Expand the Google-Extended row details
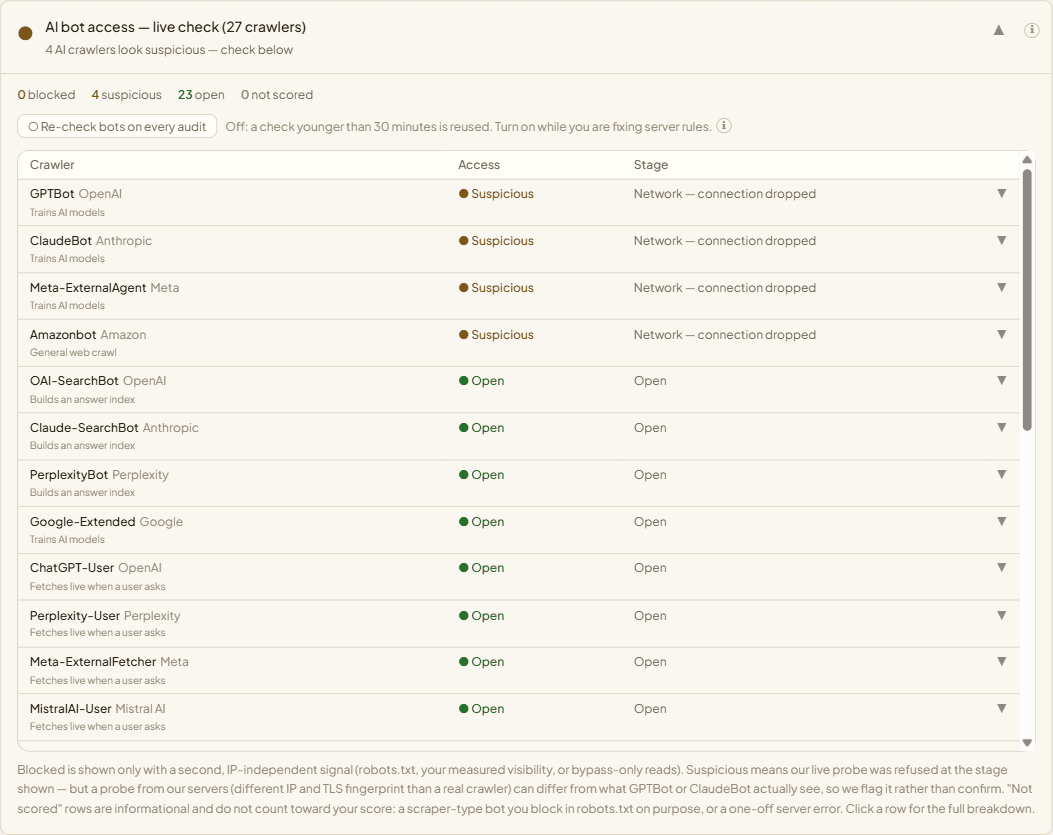The width and height of the screenshot is (1053, 835). 1001,521
